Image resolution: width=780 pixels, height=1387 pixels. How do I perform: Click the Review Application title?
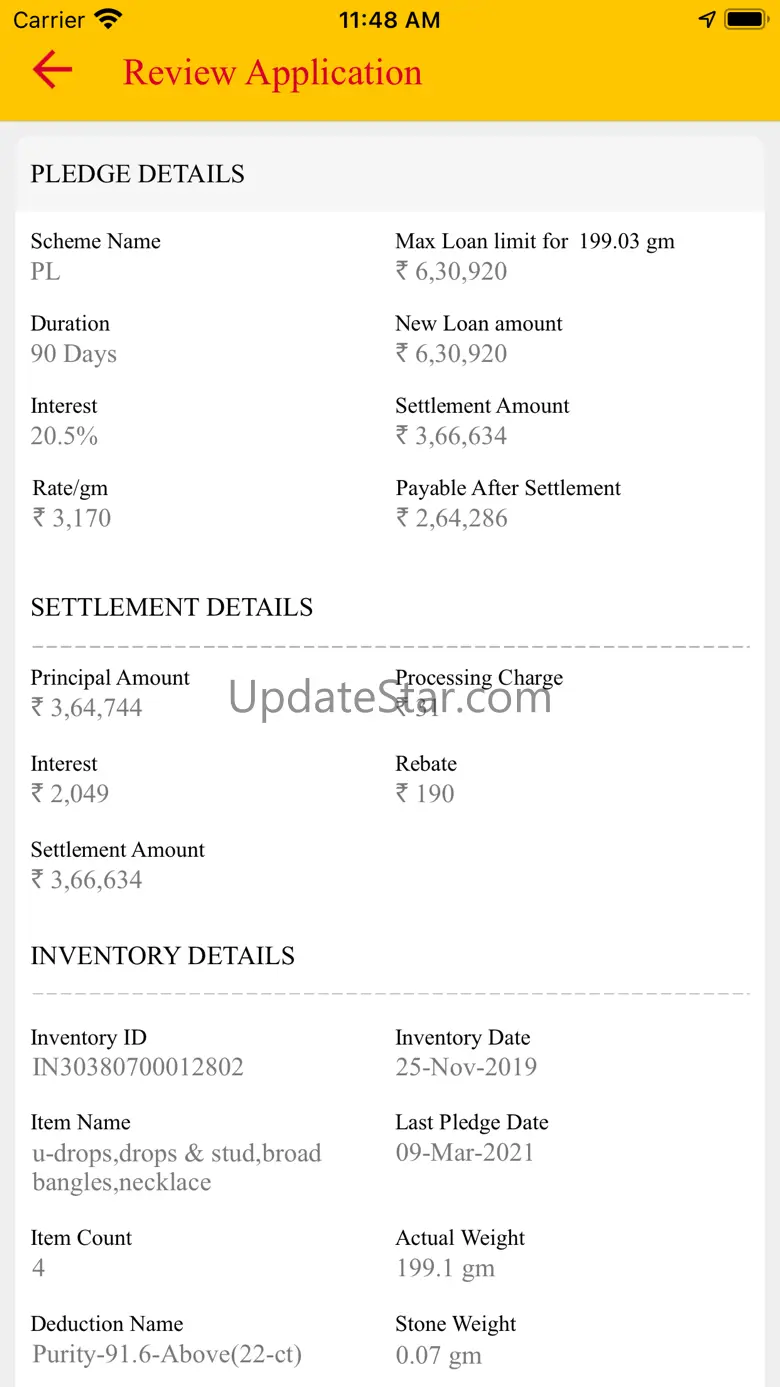point(272,72)
